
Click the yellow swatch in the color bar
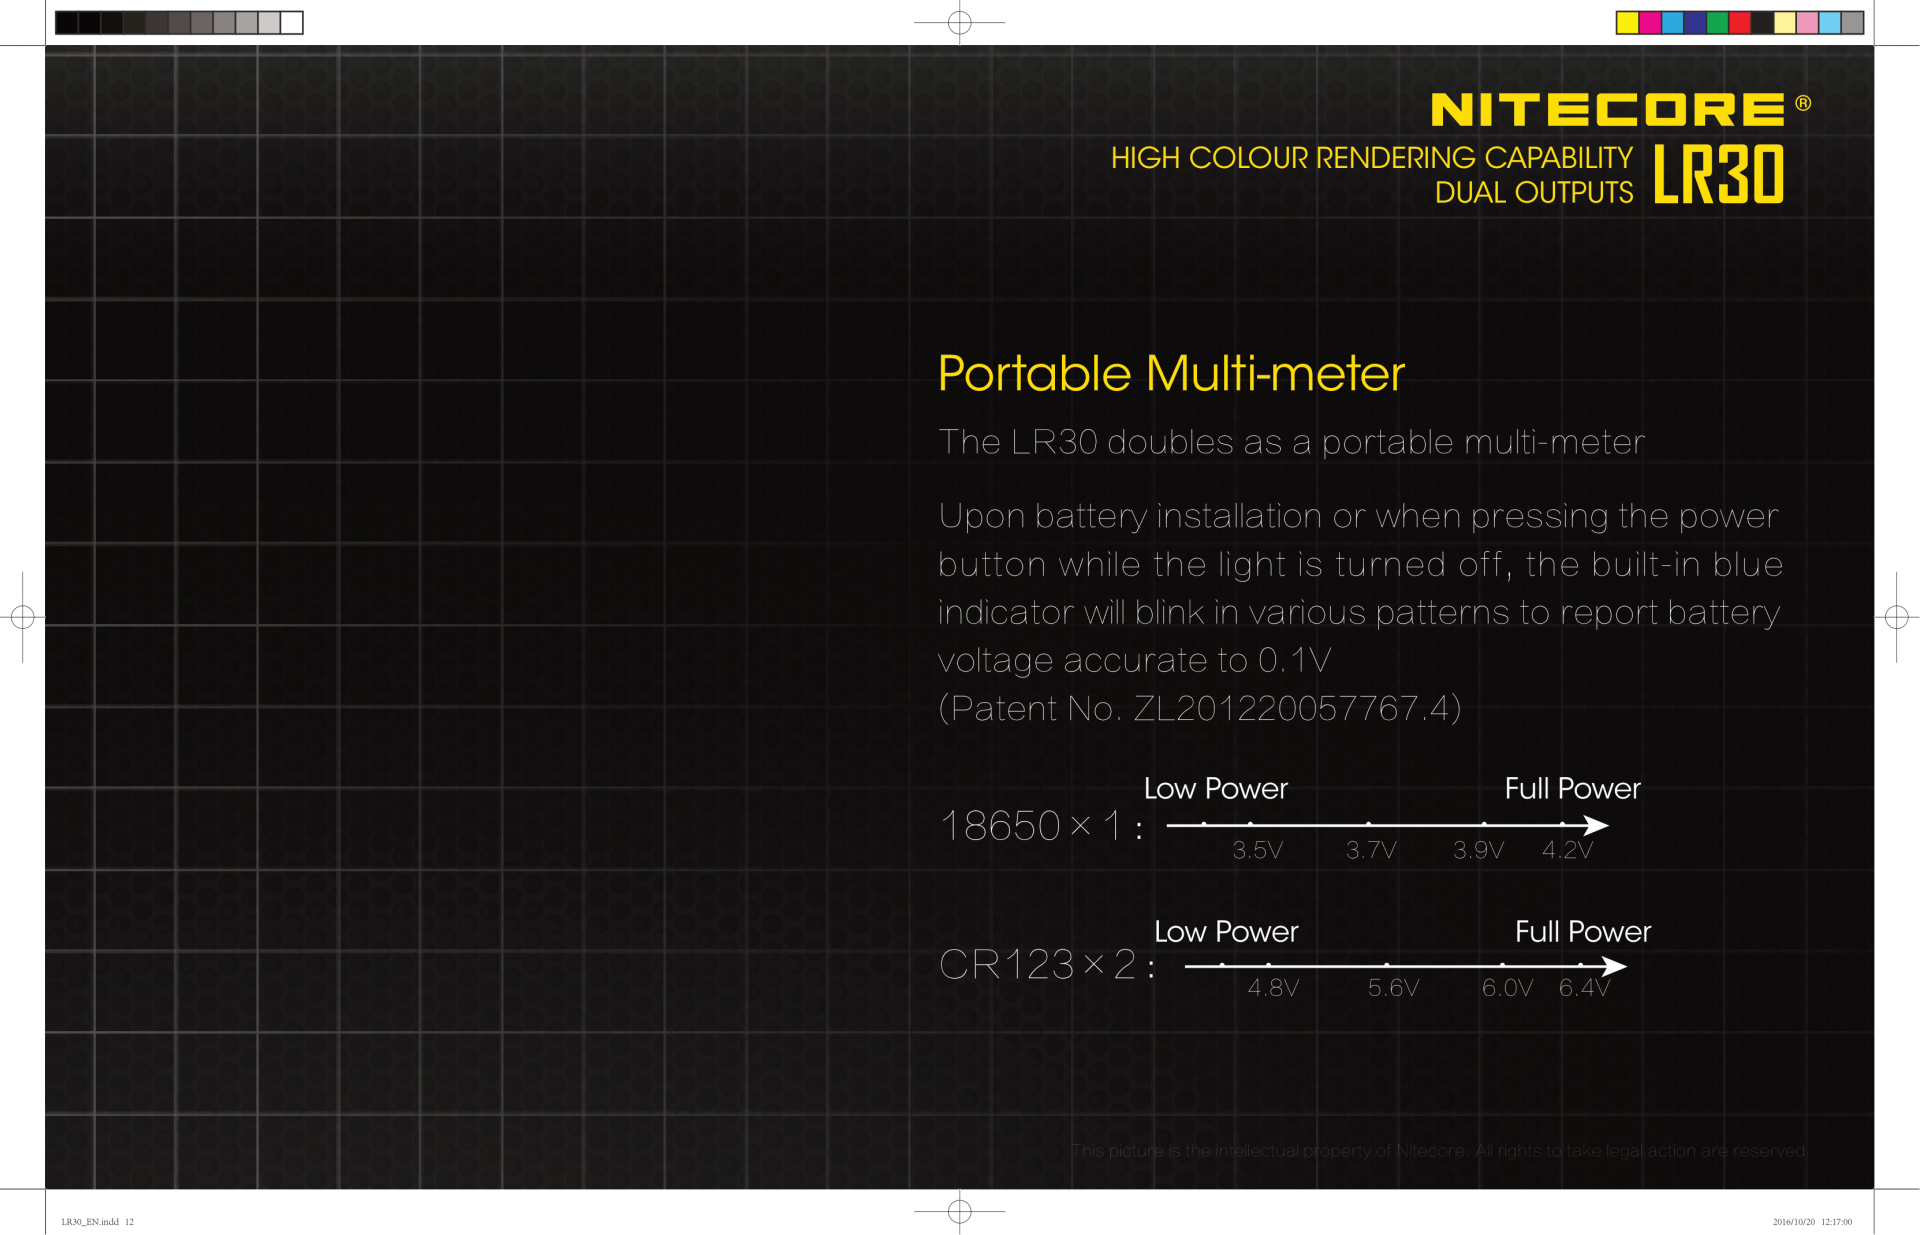click(1627, 22)
